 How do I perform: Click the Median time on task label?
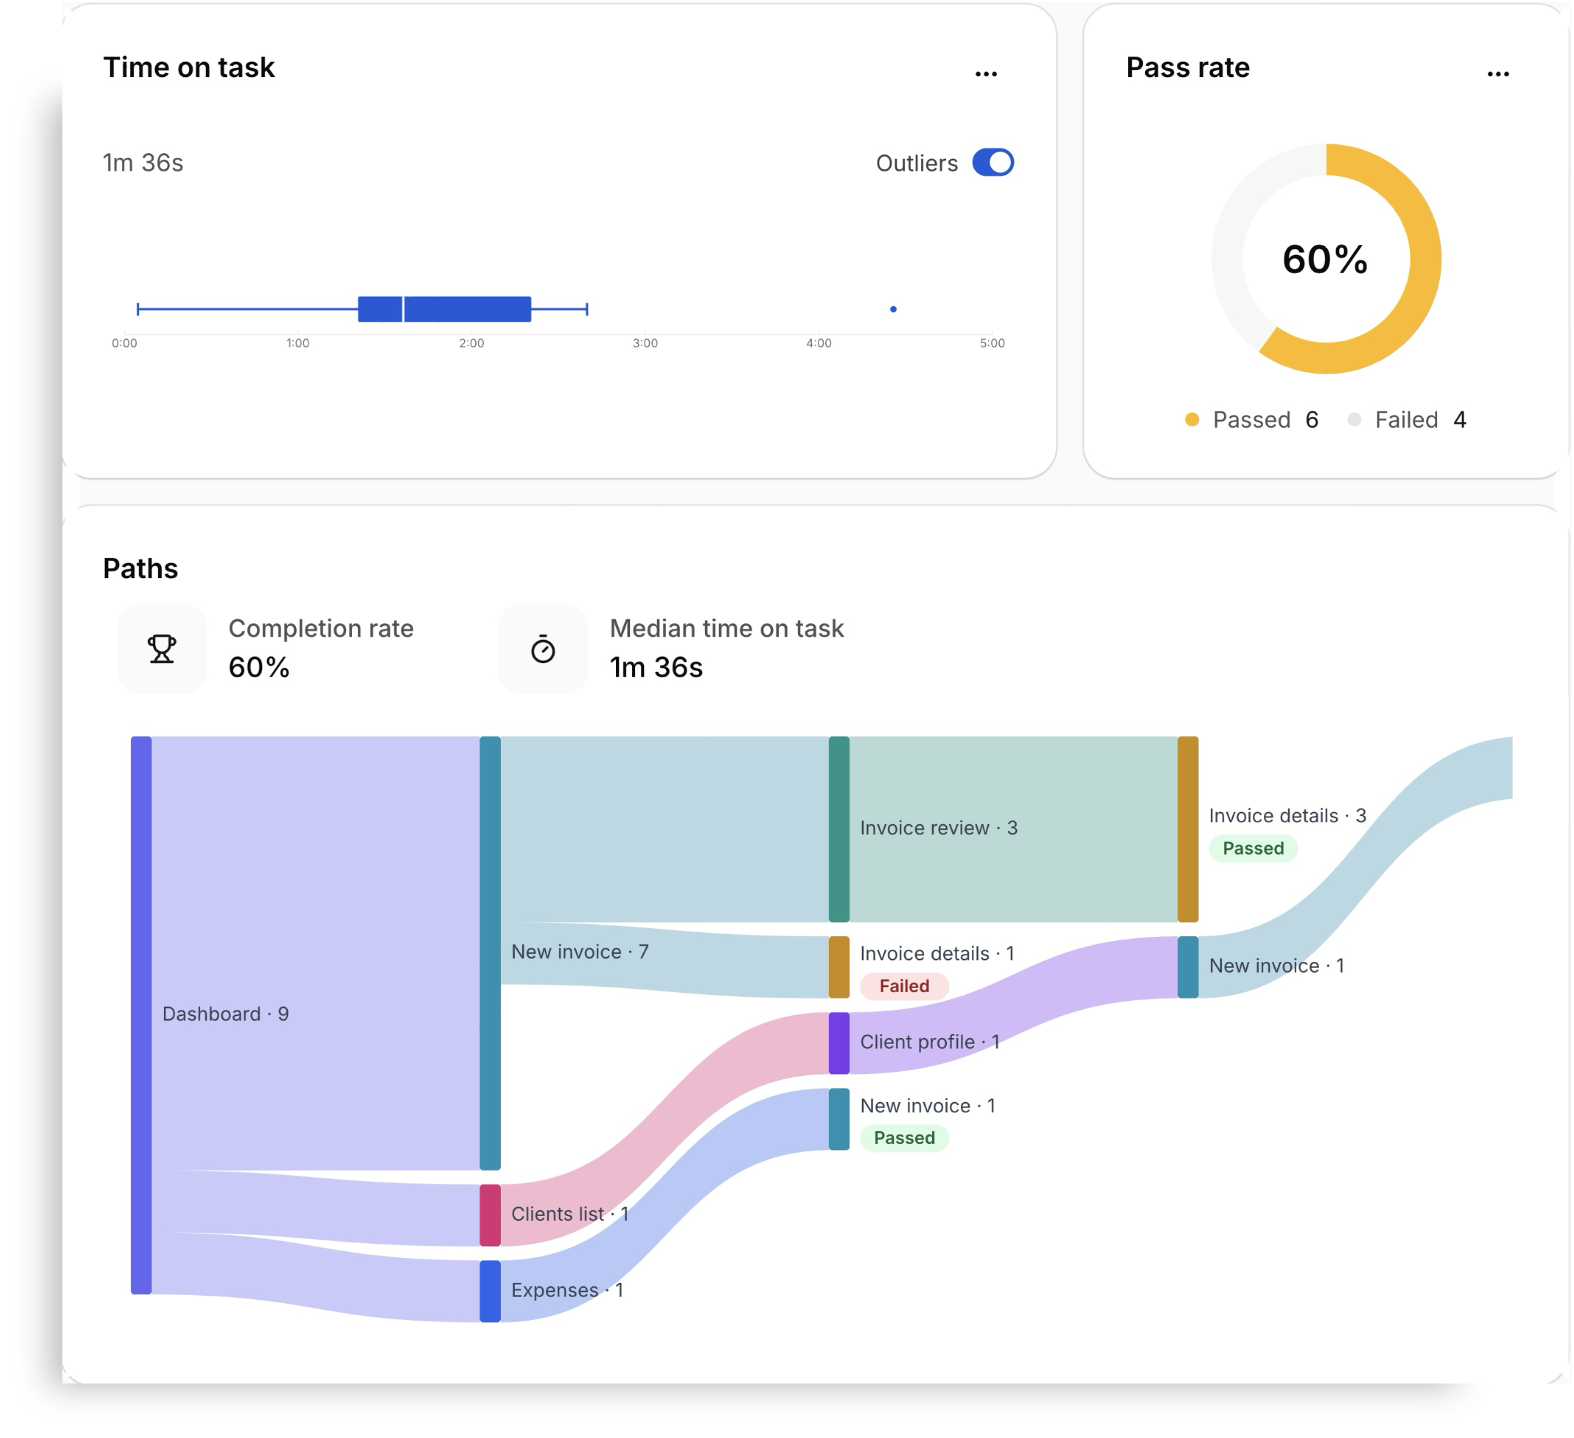pyautogui.click(x=727, y=628)
